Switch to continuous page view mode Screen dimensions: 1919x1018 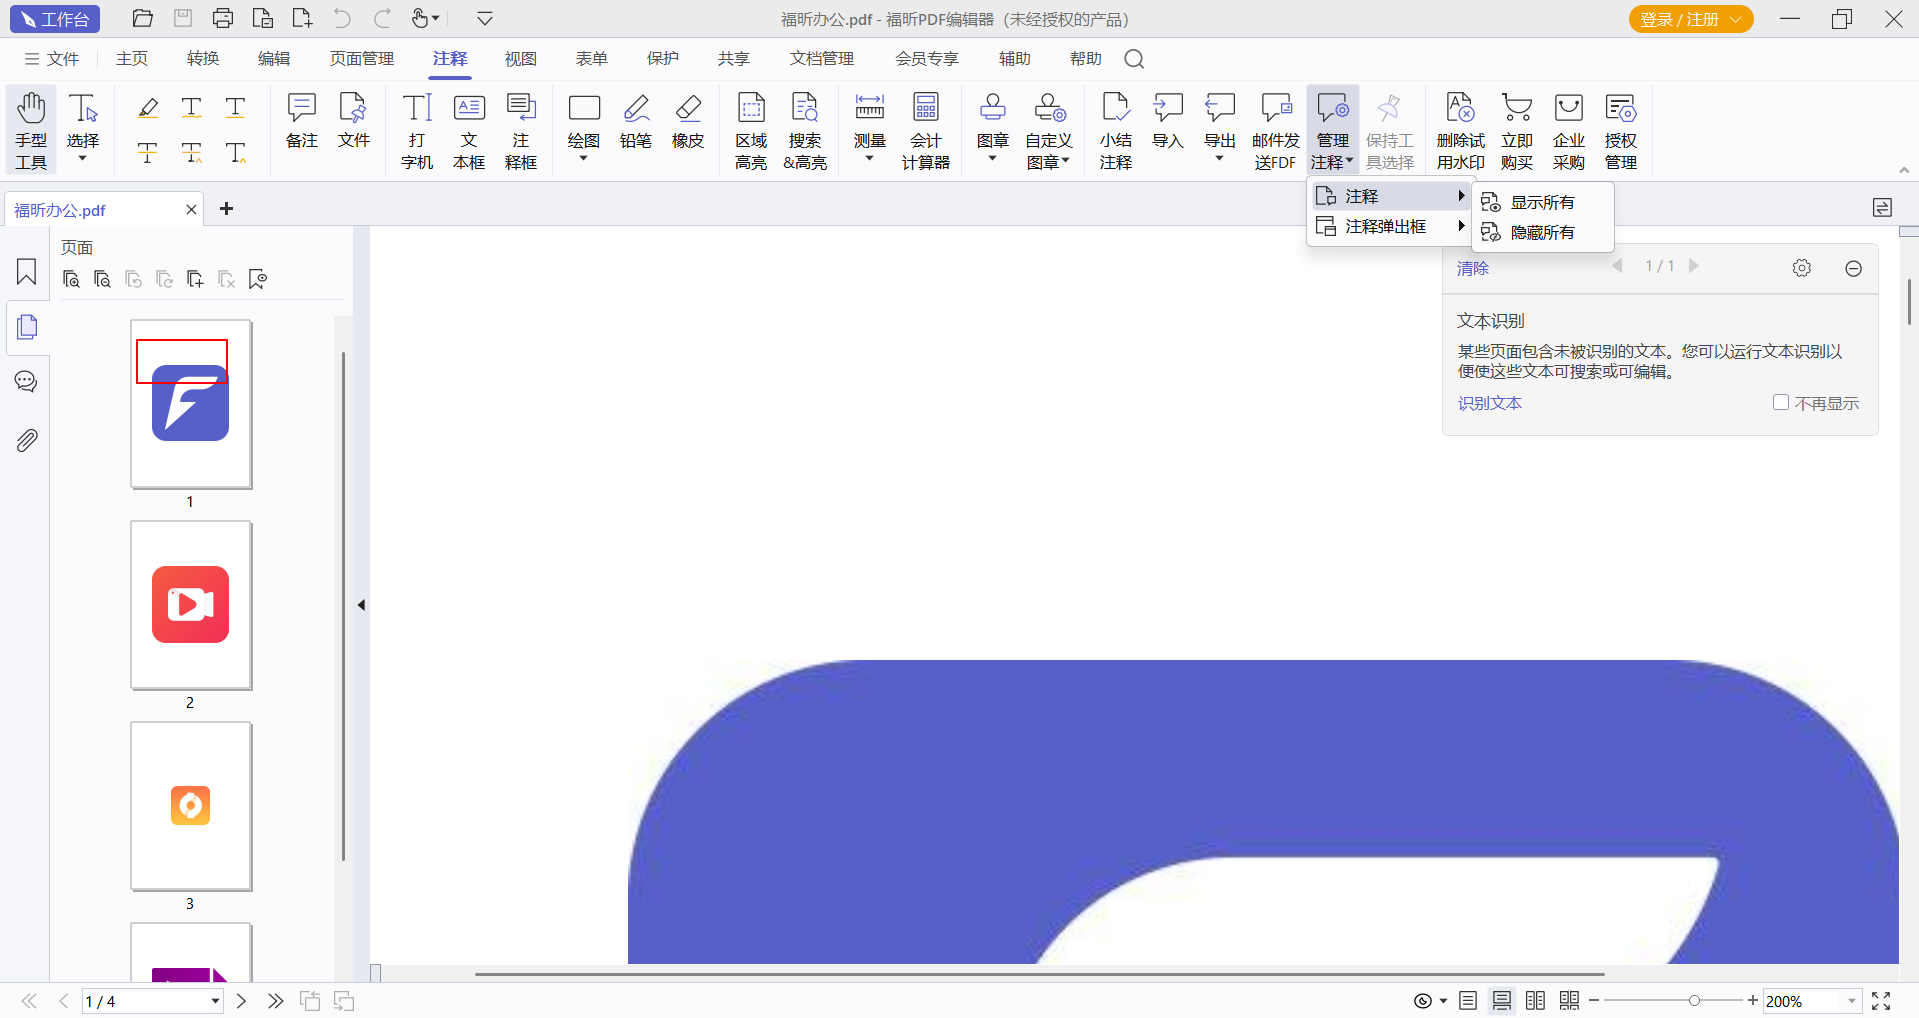[1502, 1001]
